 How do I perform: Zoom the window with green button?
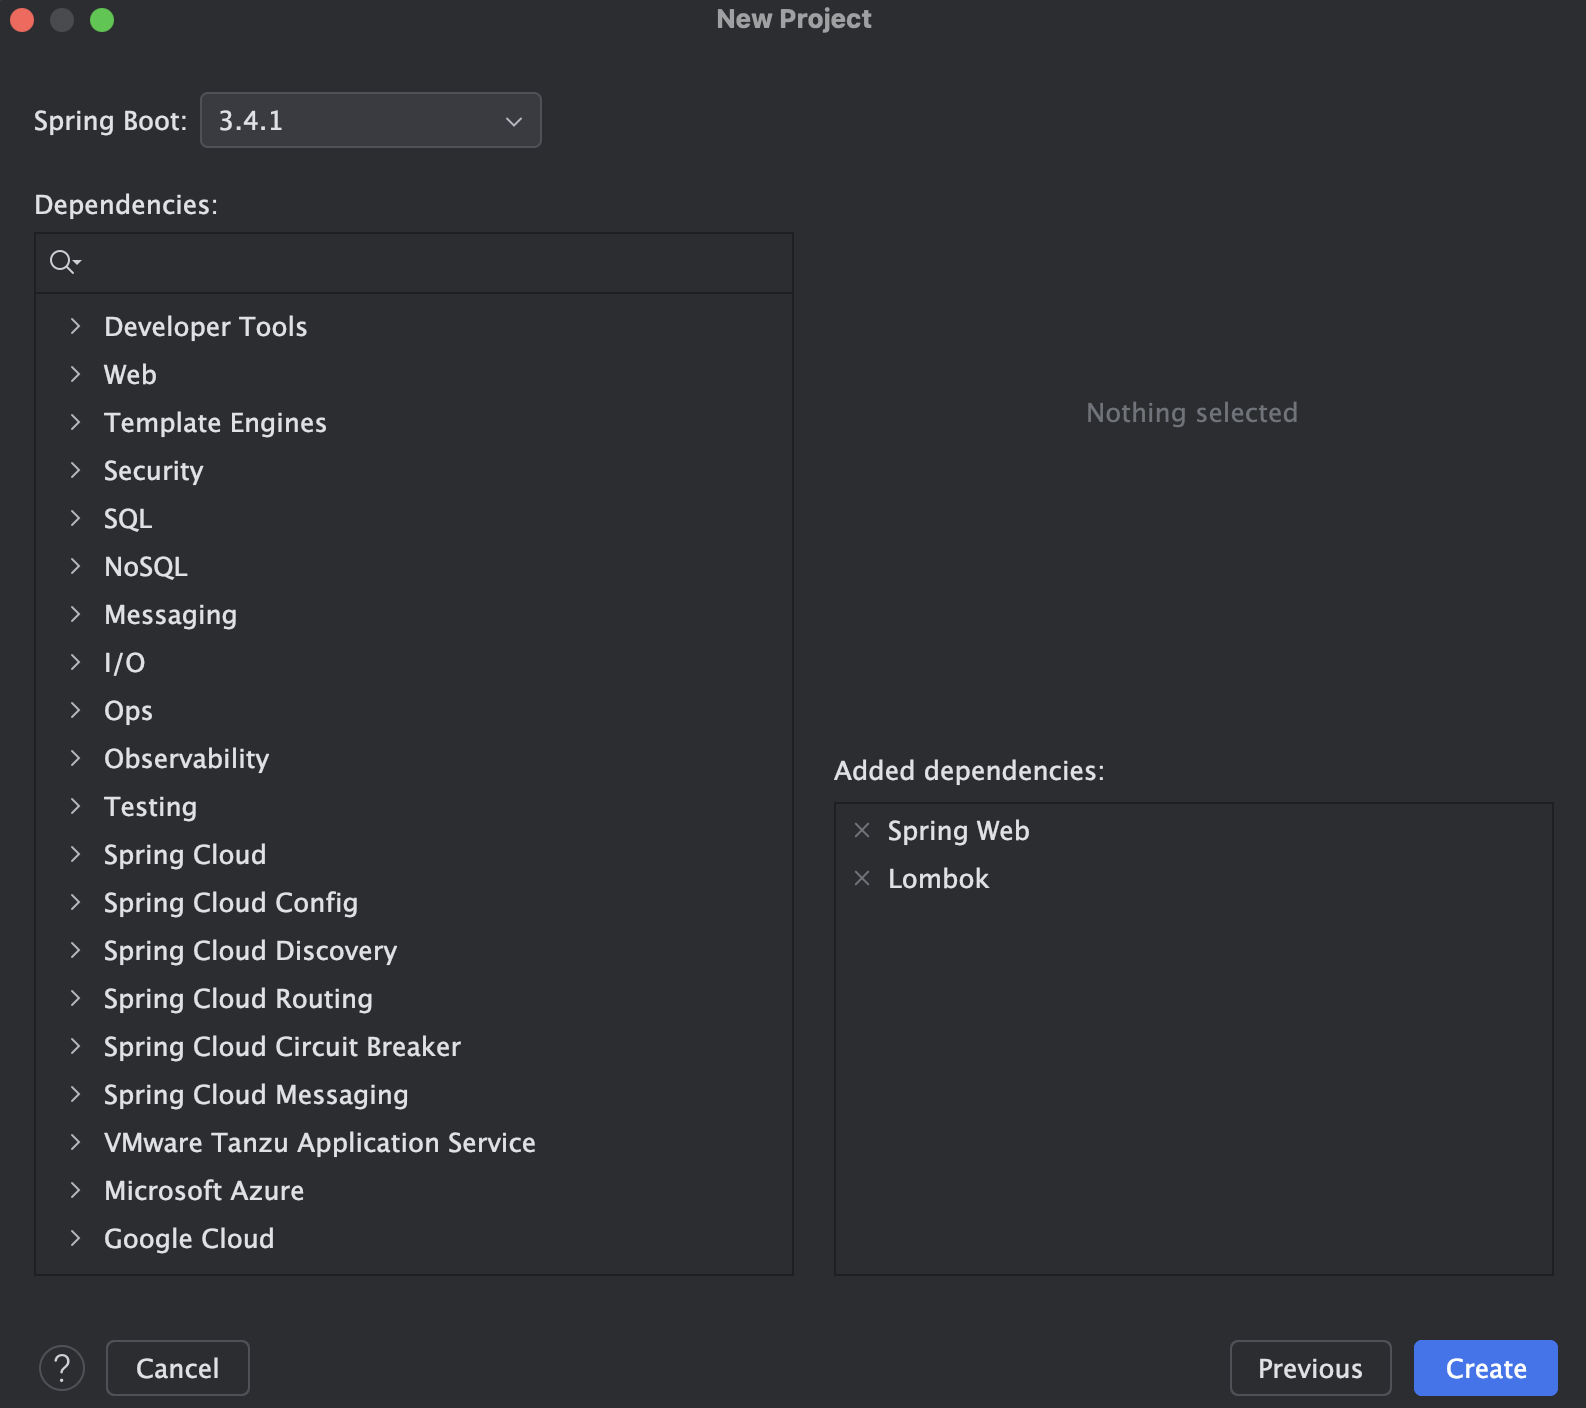(102, 20)
